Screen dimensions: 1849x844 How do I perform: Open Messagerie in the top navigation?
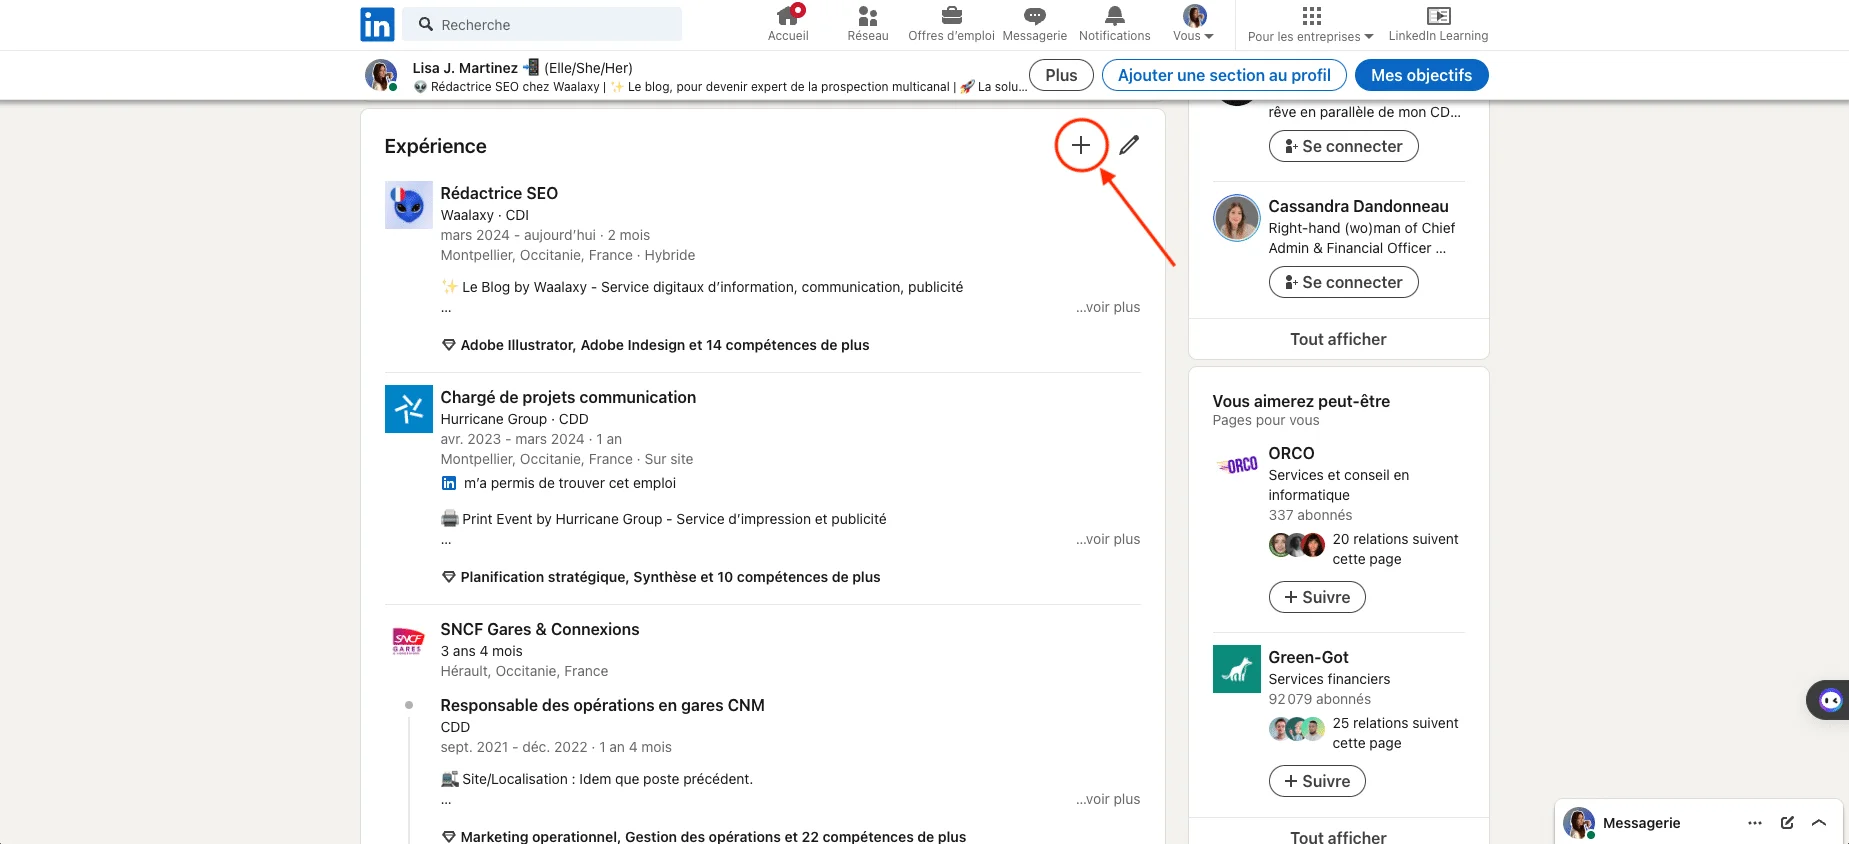click(x=1035, y=24)
